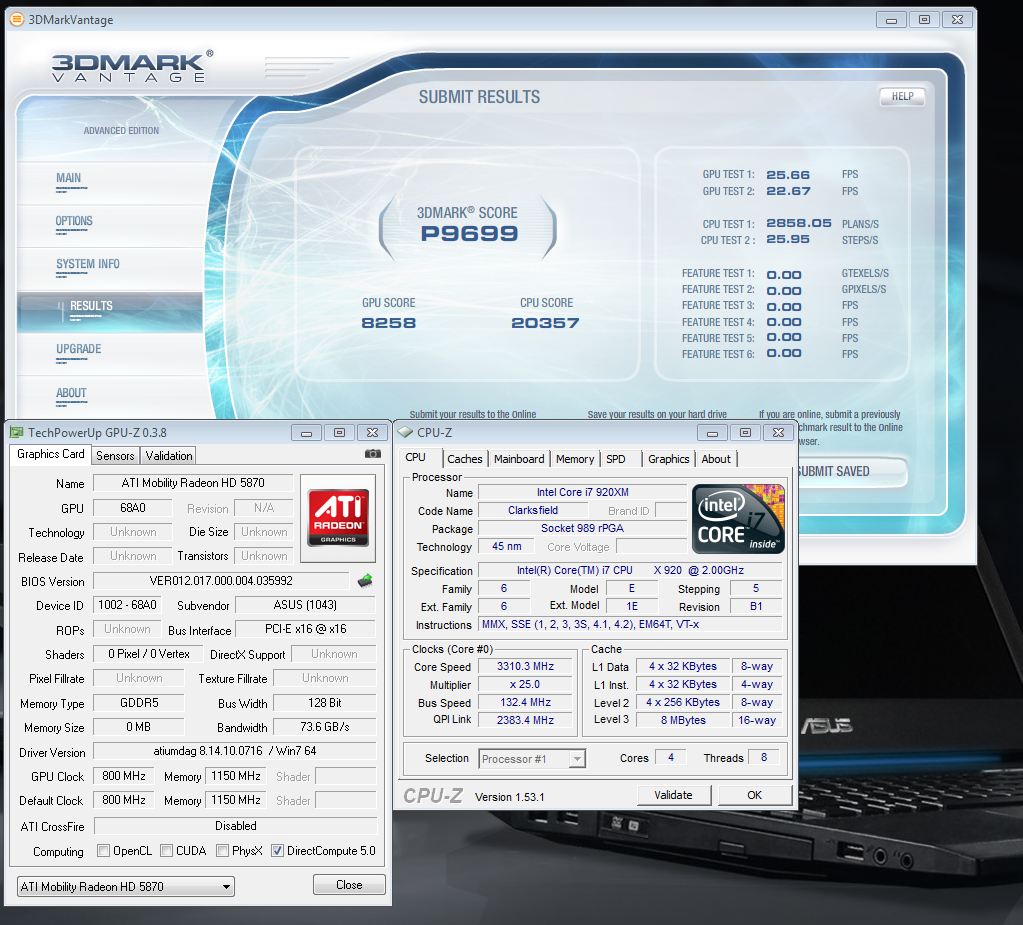Open the MAIN section in 3DMark sidebar
Image resolution: width=1023 pixels, height=925 pixels.
69,178
